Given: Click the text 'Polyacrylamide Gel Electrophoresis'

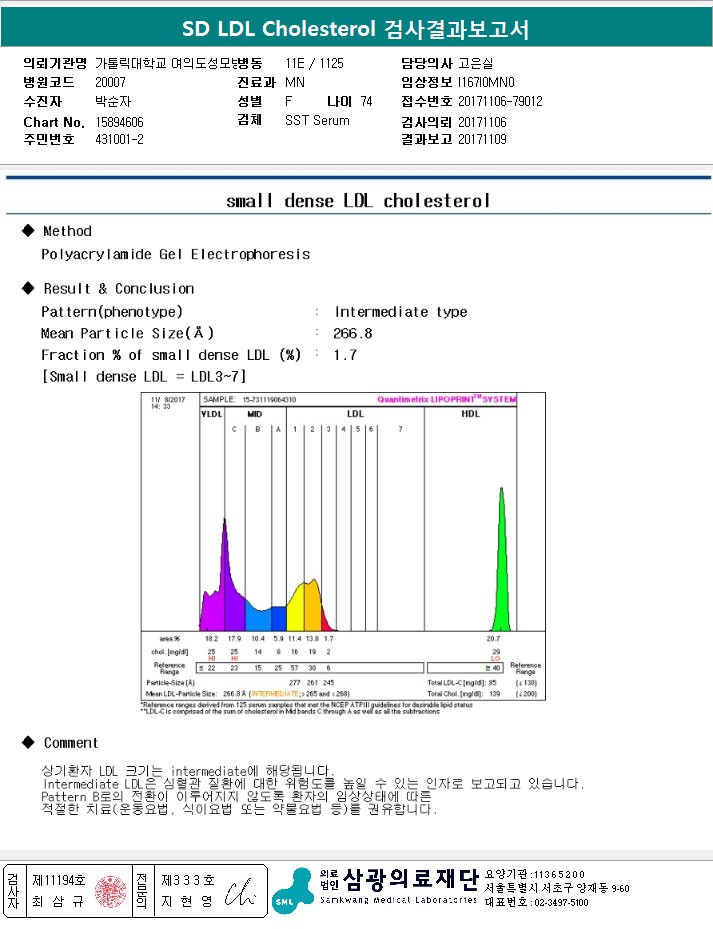Looking at the screenshot, I should pyautogui.click(x=175, y=254).
